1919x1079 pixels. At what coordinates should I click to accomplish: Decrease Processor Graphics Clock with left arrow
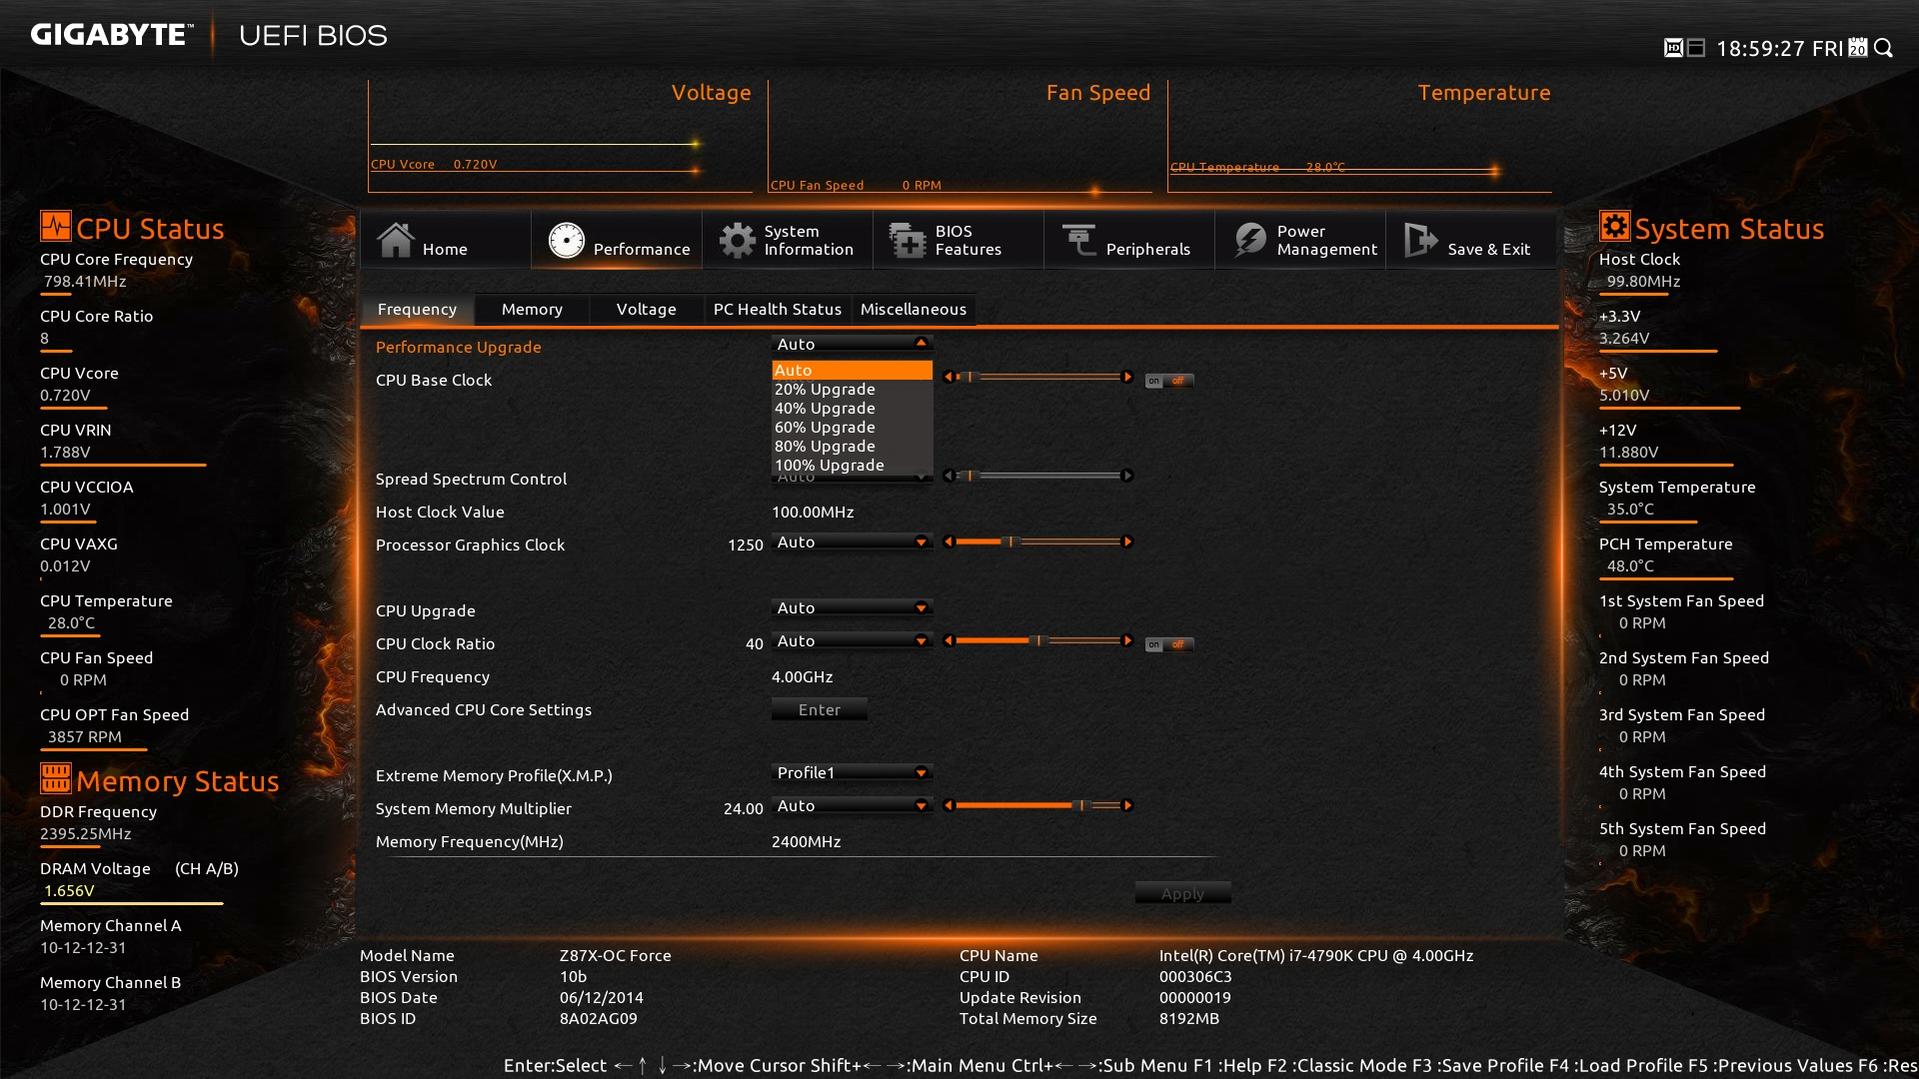949,542
